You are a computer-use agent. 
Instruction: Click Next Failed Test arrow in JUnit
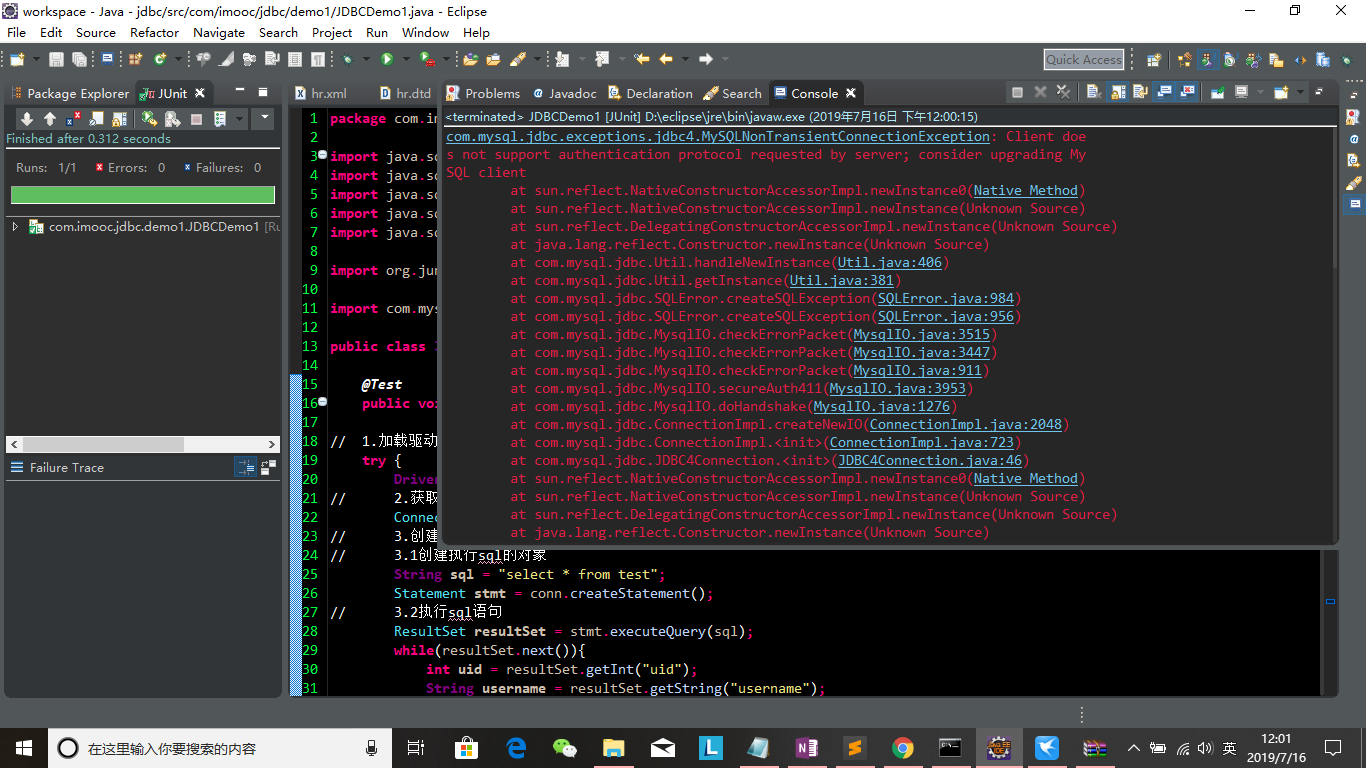tap(27, 119)
